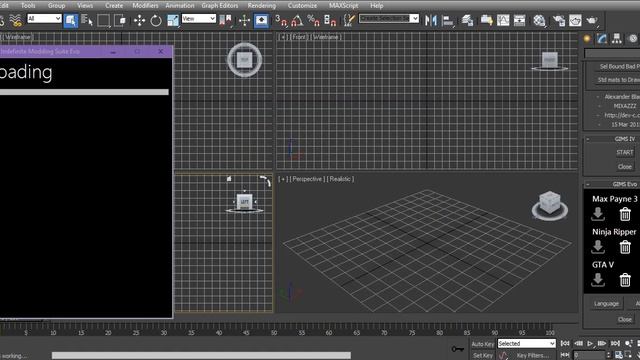Activate the Select and Rotate tool
This screenshot has height=360, width=640.
pos(156,20)
